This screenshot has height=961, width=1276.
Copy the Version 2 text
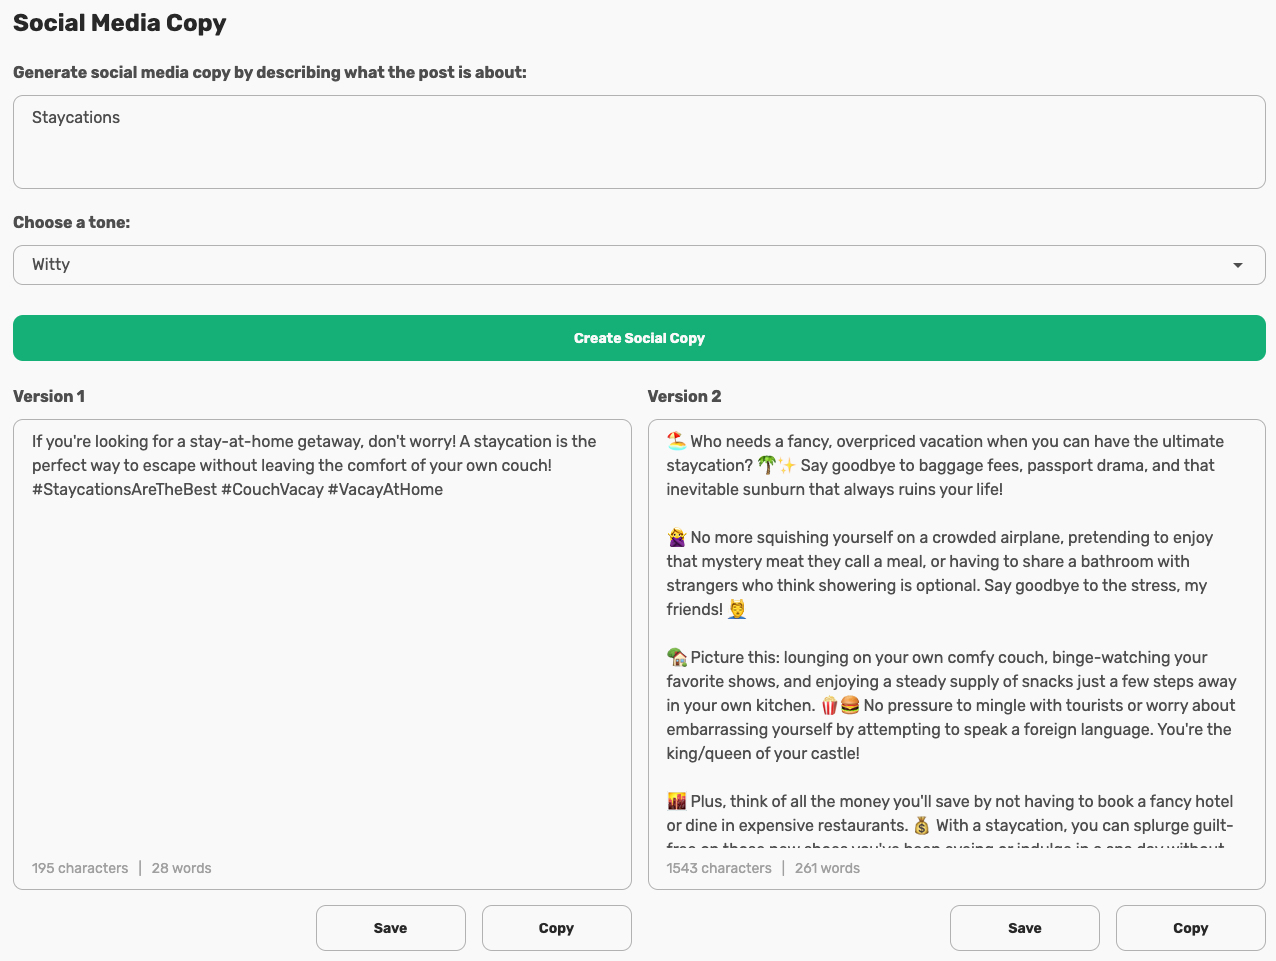[x=1190, y=928]
